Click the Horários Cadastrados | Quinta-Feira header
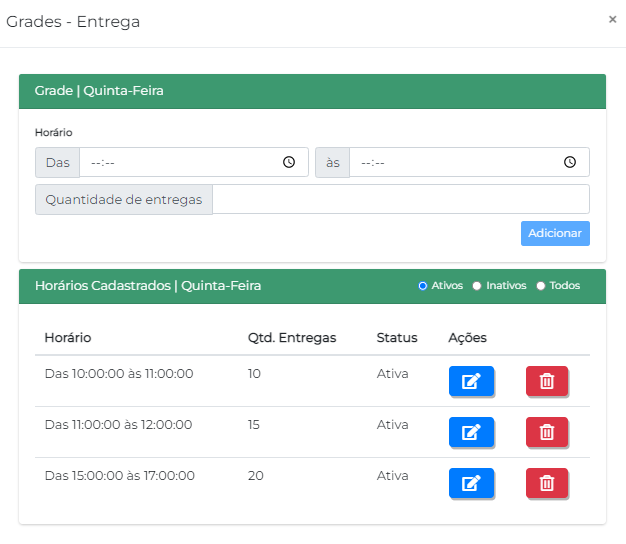 [148, 286]
